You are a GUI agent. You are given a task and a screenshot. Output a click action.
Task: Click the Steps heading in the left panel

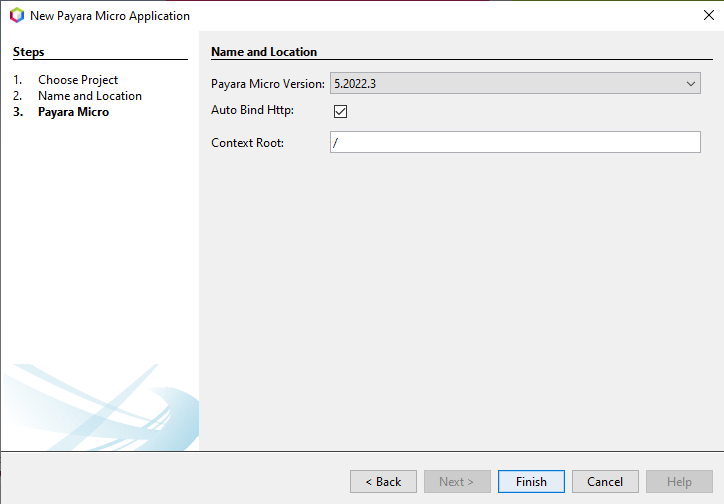coord(28,52)
